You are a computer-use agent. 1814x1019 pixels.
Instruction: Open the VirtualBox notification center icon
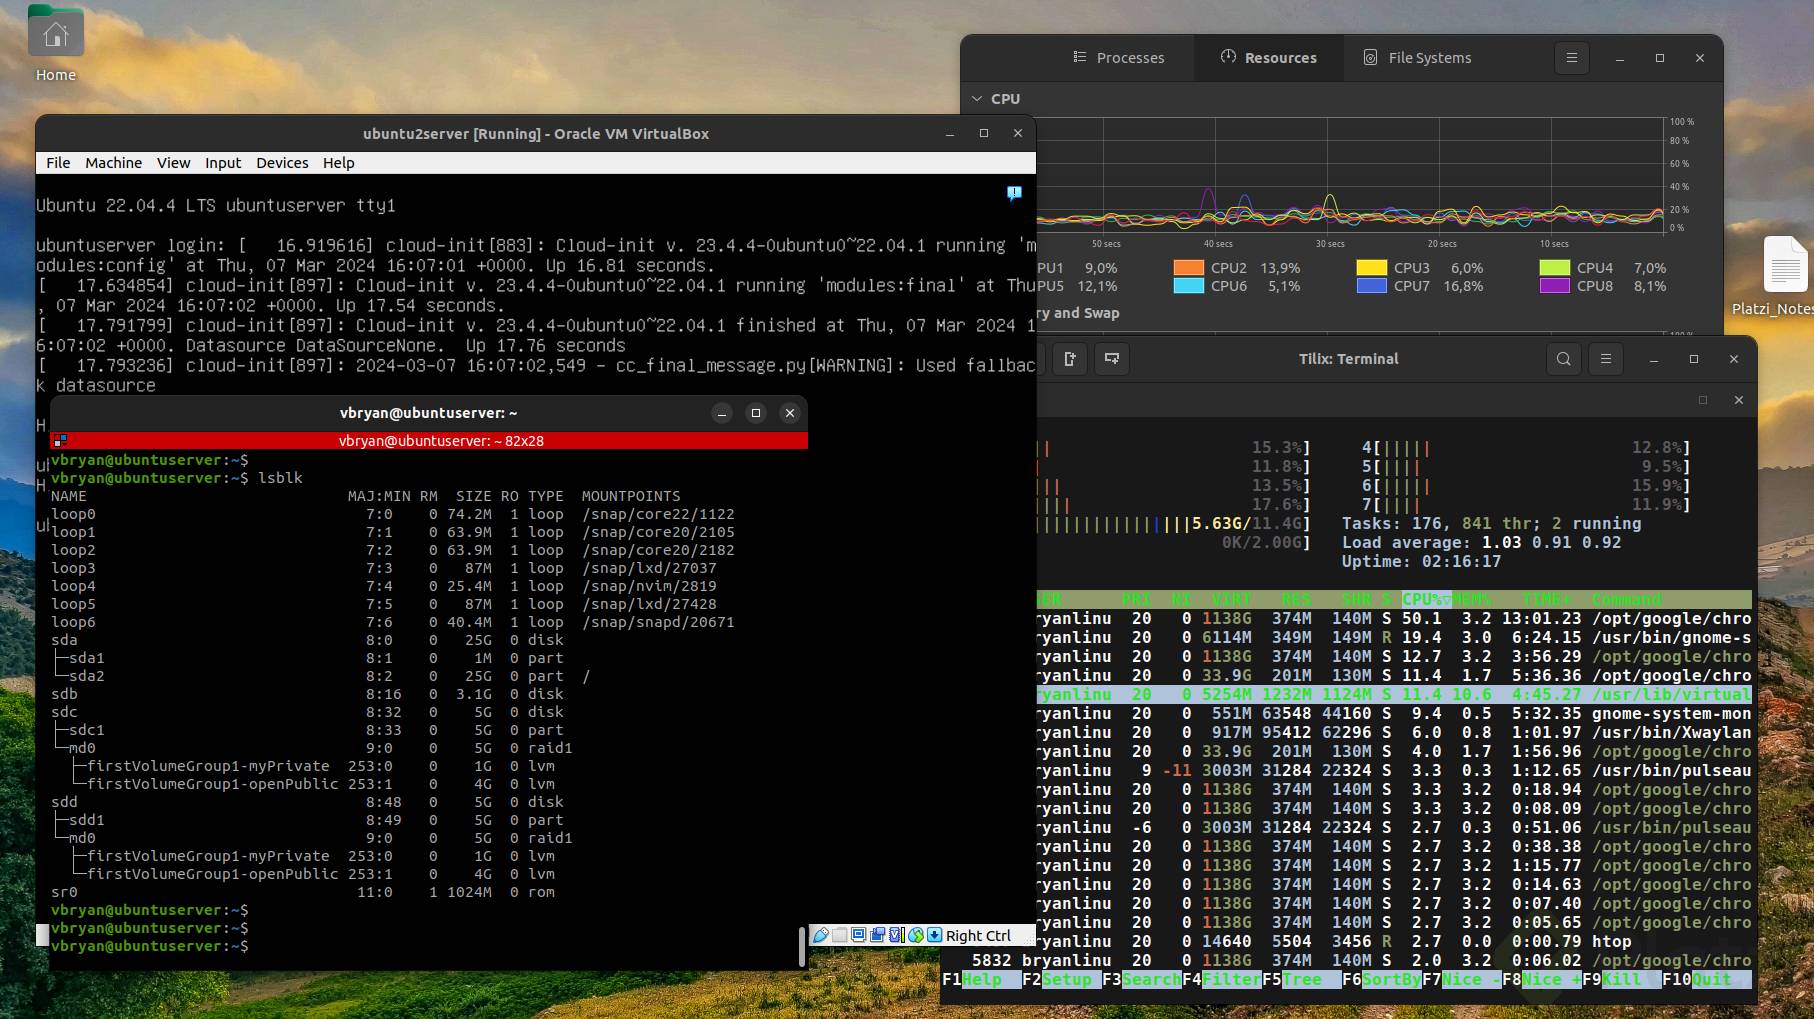click(1014, 193)
